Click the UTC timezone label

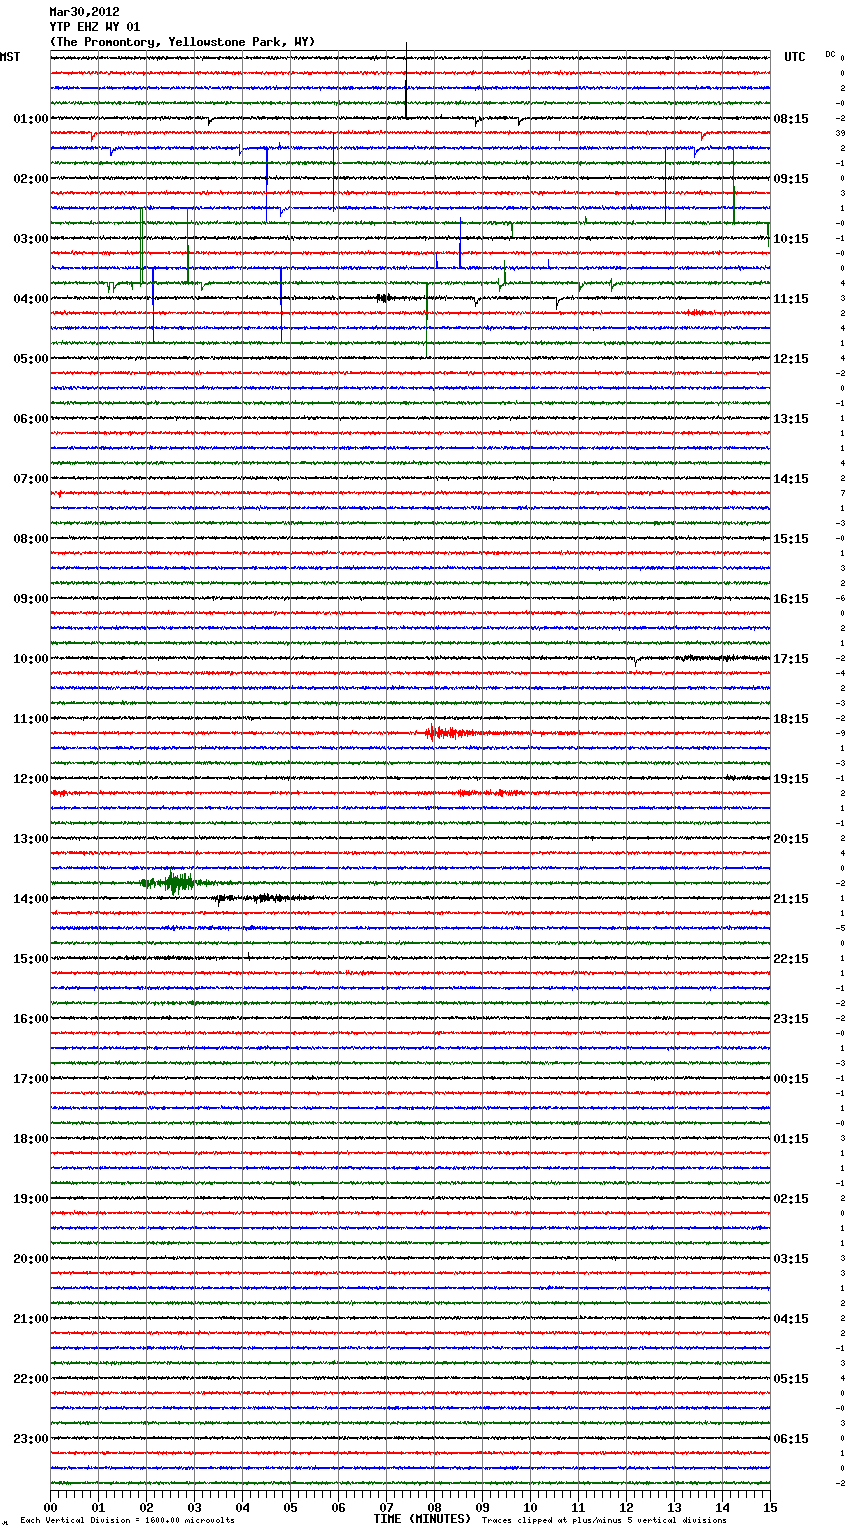coord(794,57)
